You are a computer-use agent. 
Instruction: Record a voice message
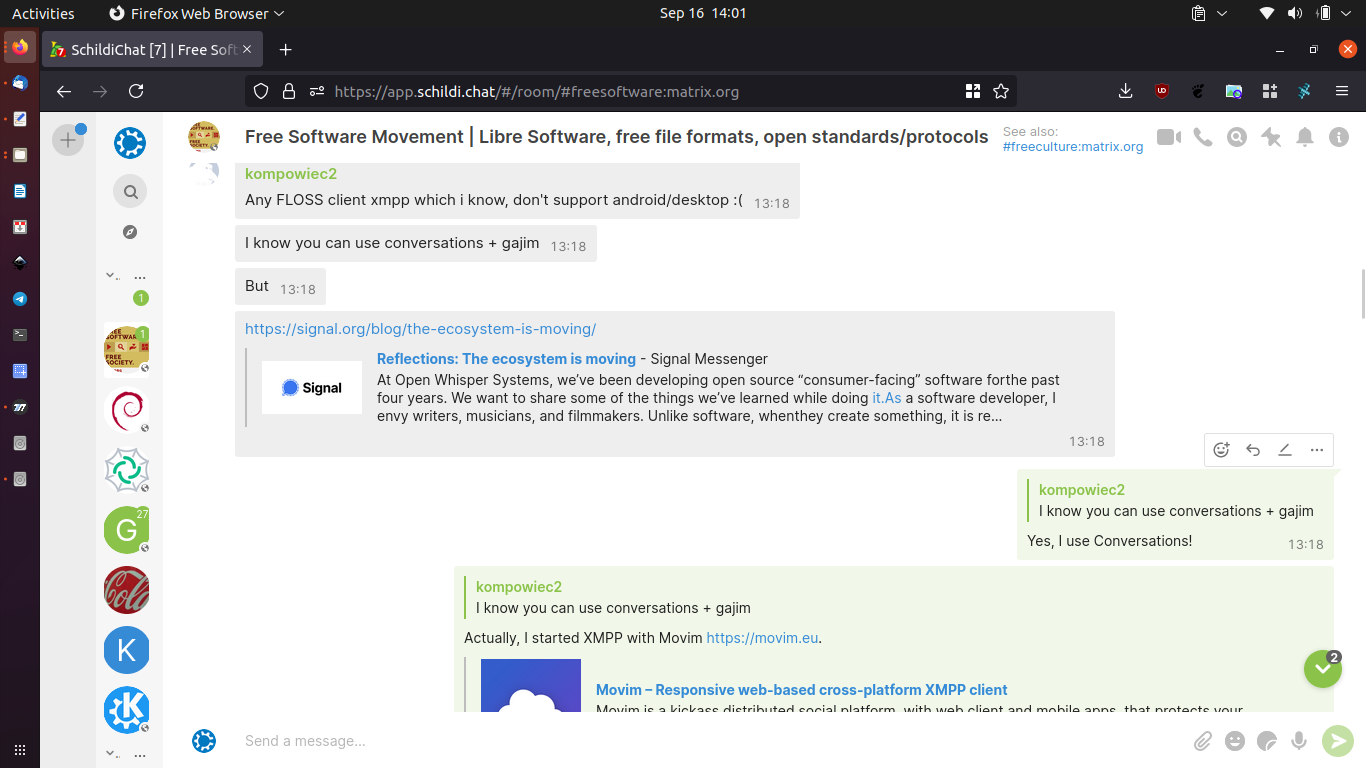(x=1299, y=741)
